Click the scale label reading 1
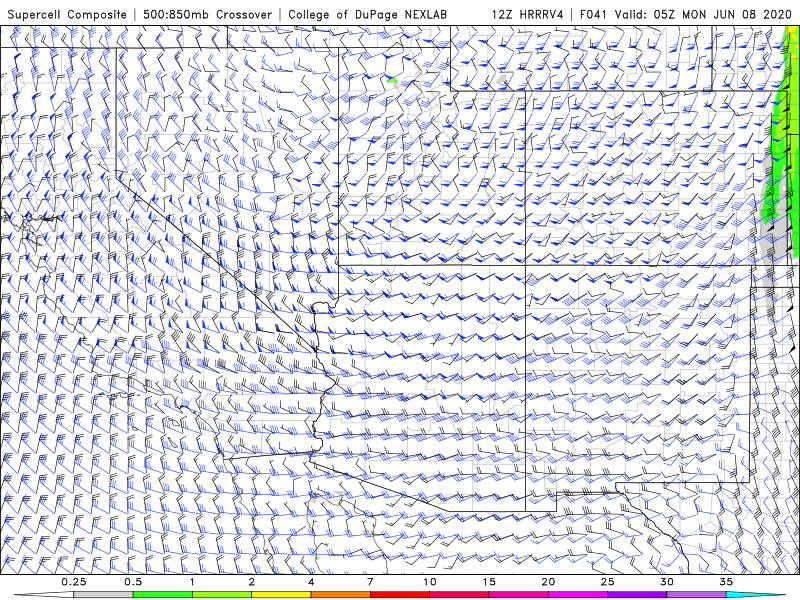 [x=192, y=582]
